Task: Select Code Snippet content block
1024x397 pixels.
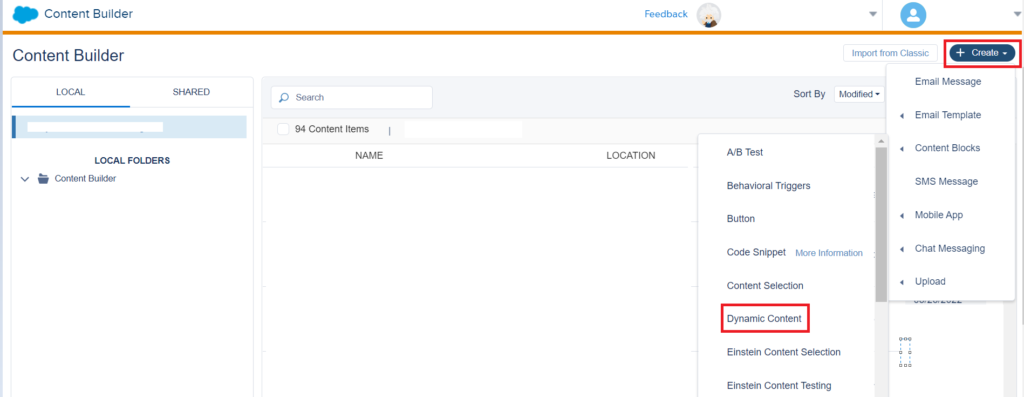Action: 756,252
